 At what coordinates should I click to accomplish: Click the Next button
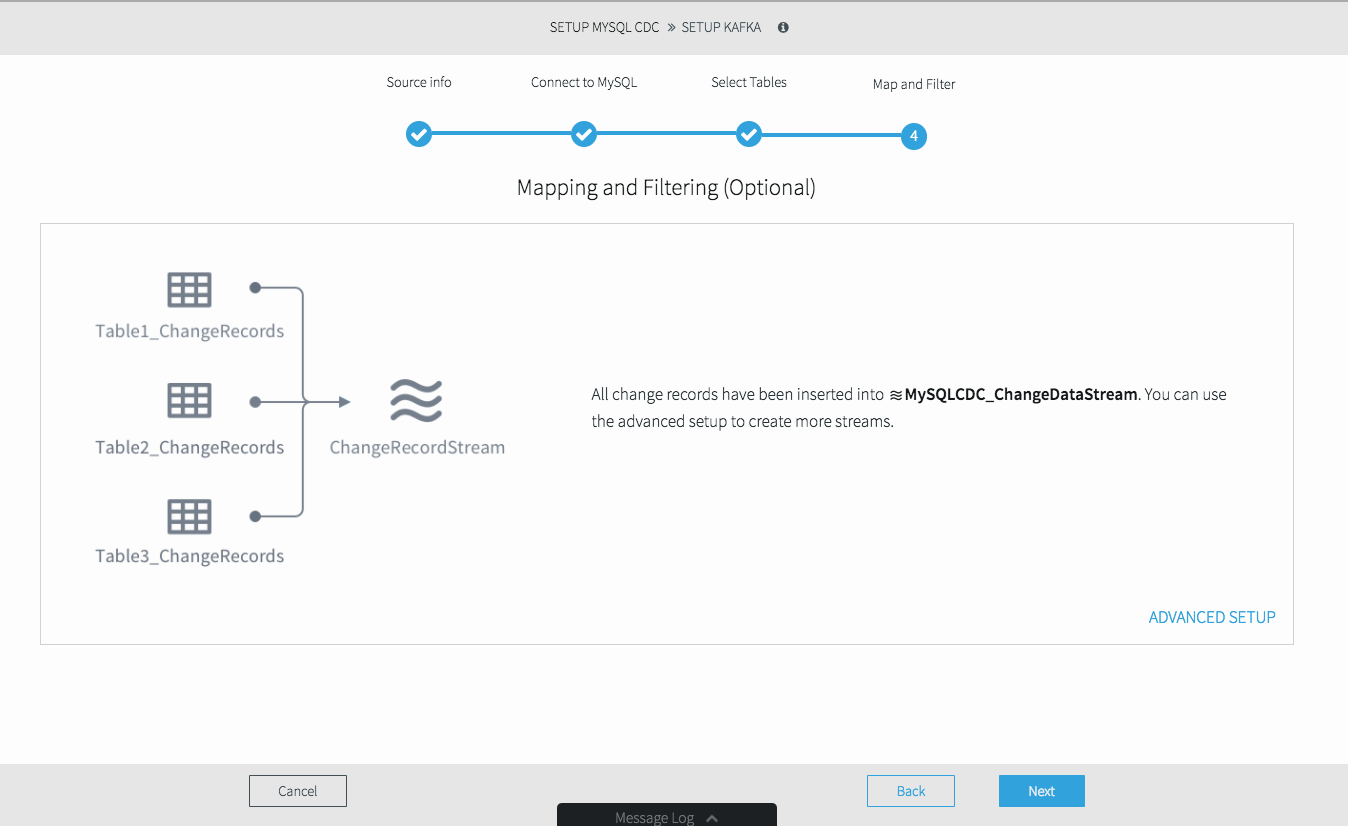(1042, 791)
